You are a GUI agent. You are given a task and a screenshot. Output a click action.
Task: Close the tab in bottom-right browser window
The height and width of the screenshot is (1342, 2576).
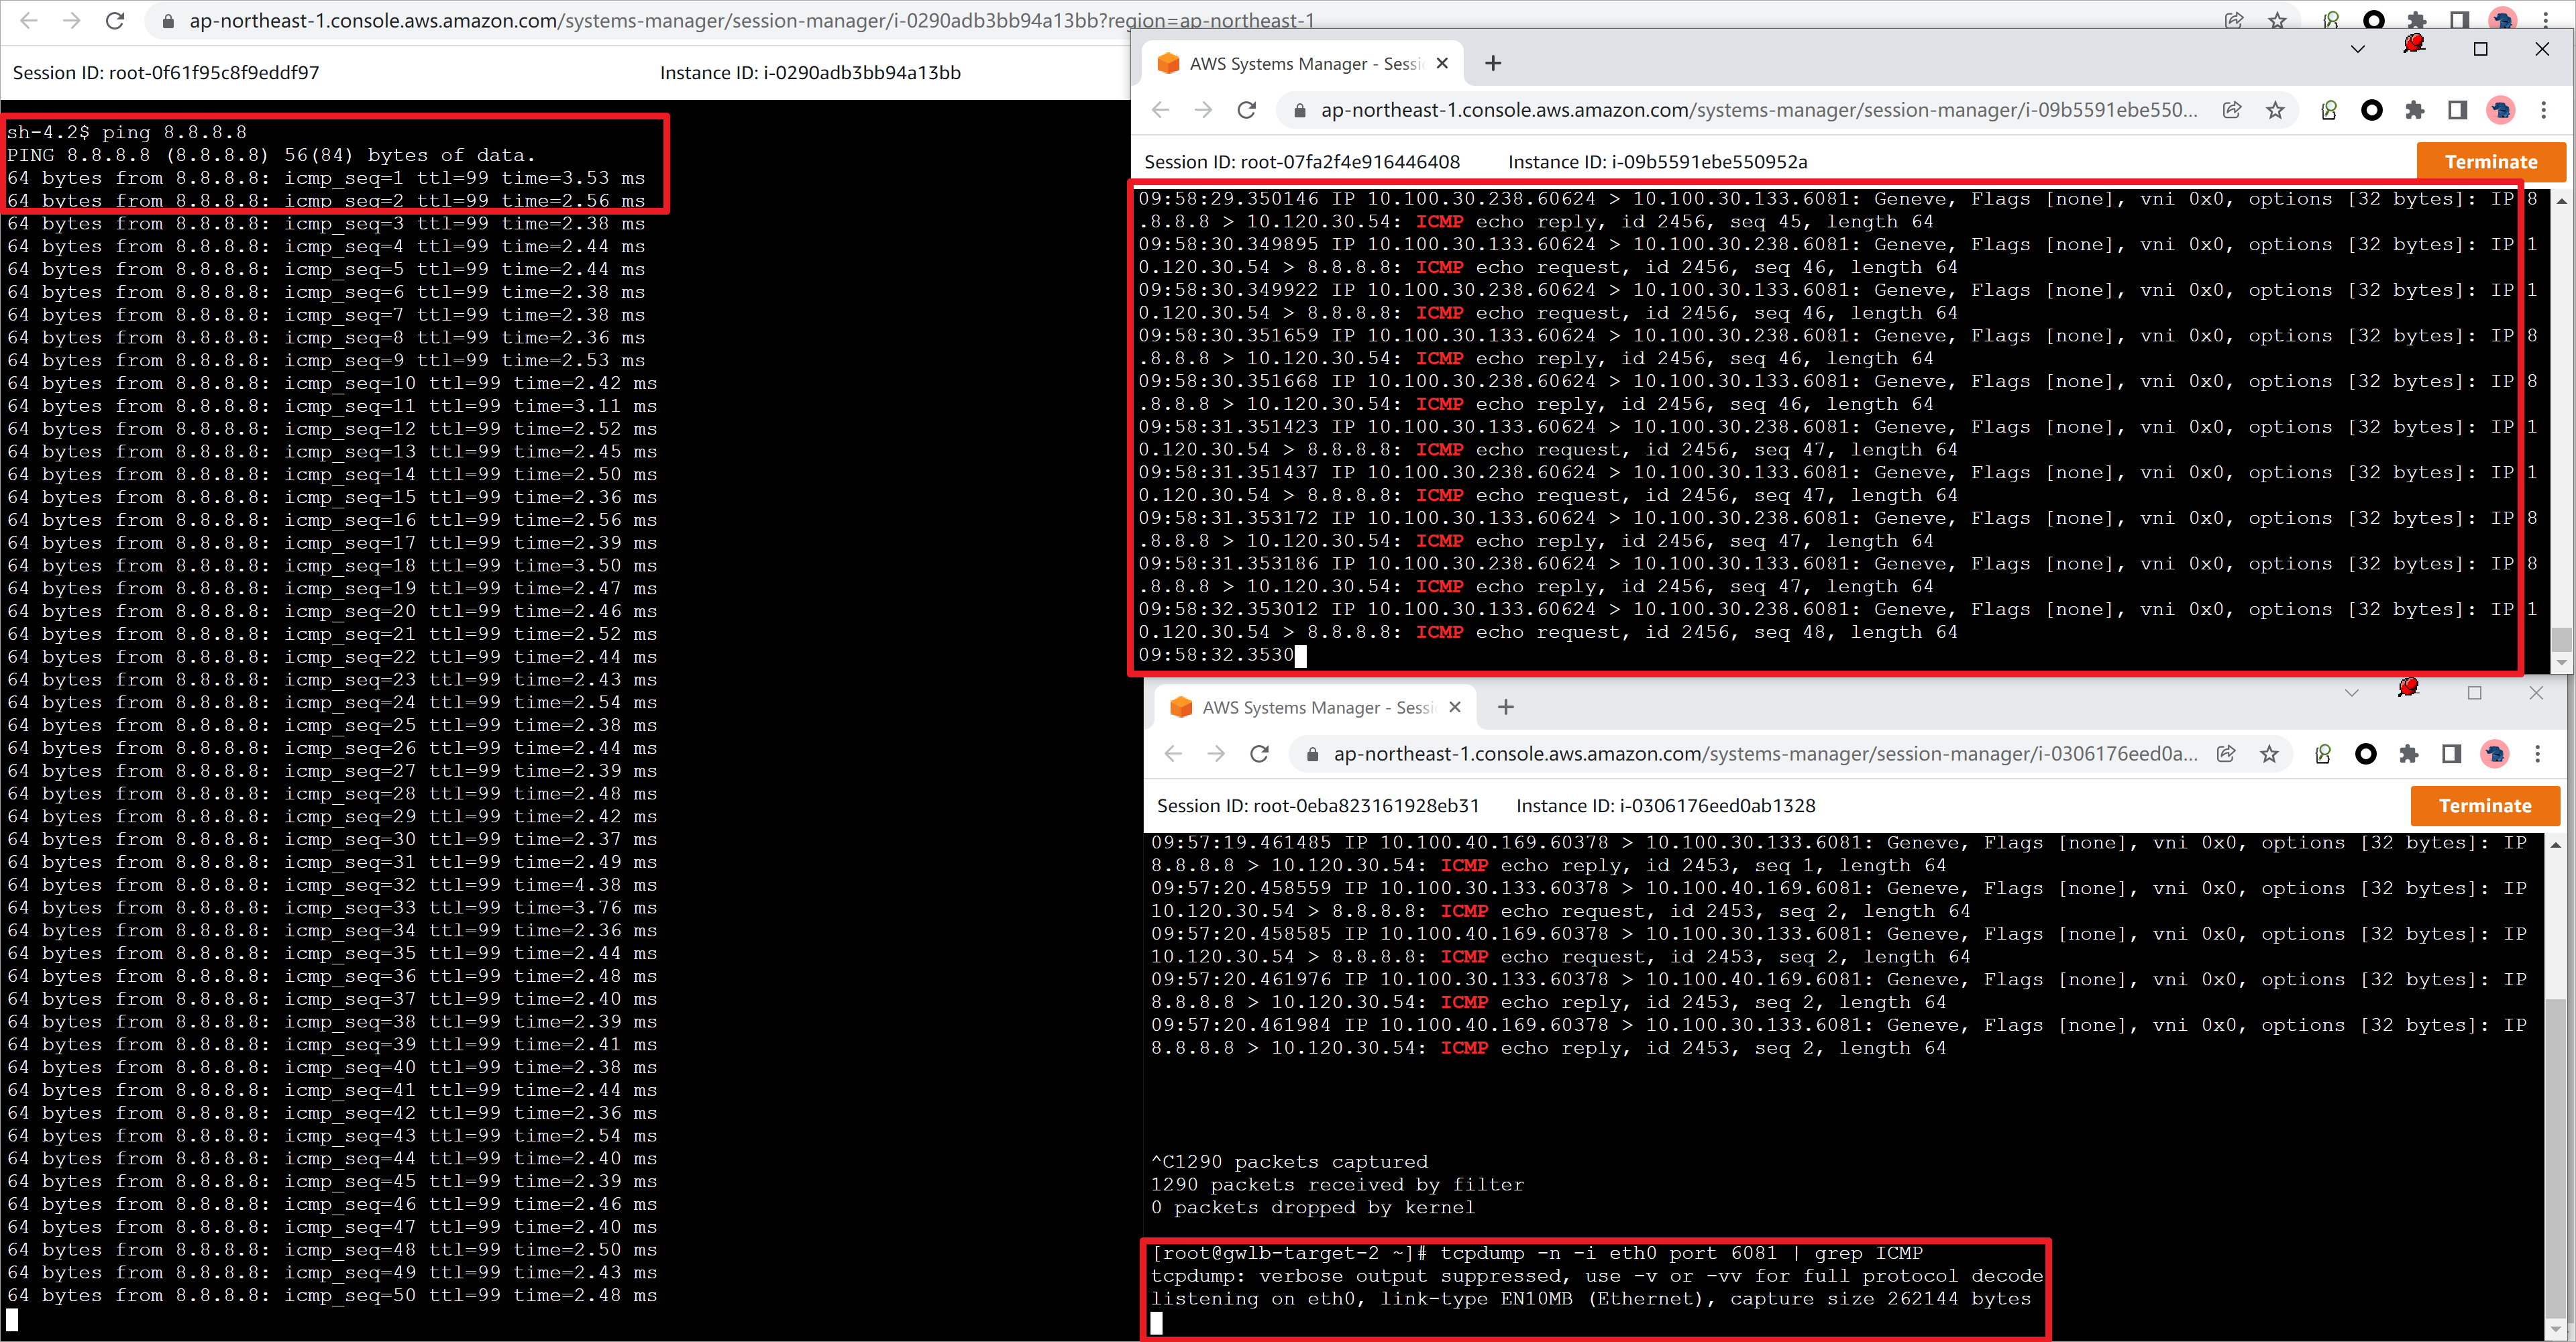pos(1455,707)
